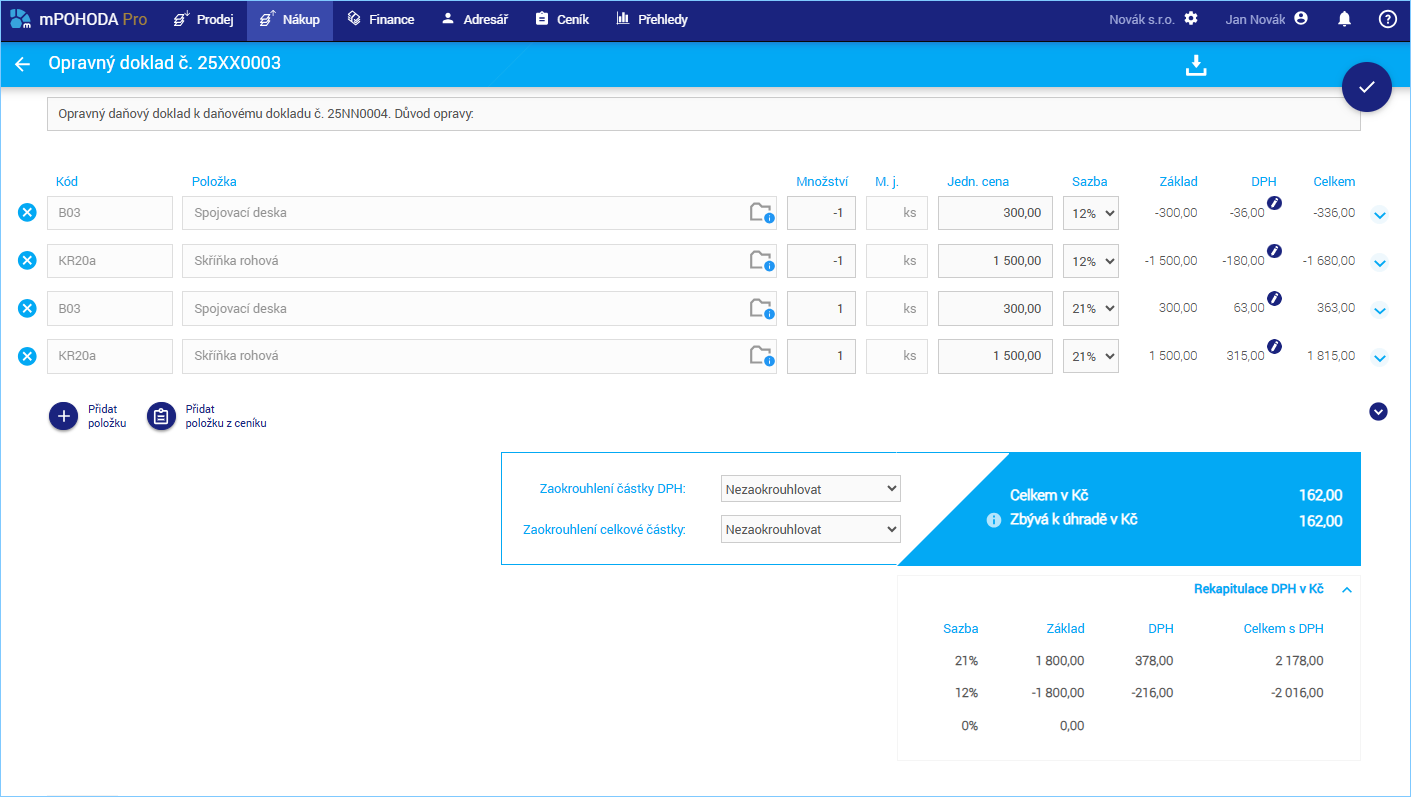Viewport: 1411px width, 797px height.
Task: Remove the Skříňka rohová row with 21% rate
Action: click(27, 356)
